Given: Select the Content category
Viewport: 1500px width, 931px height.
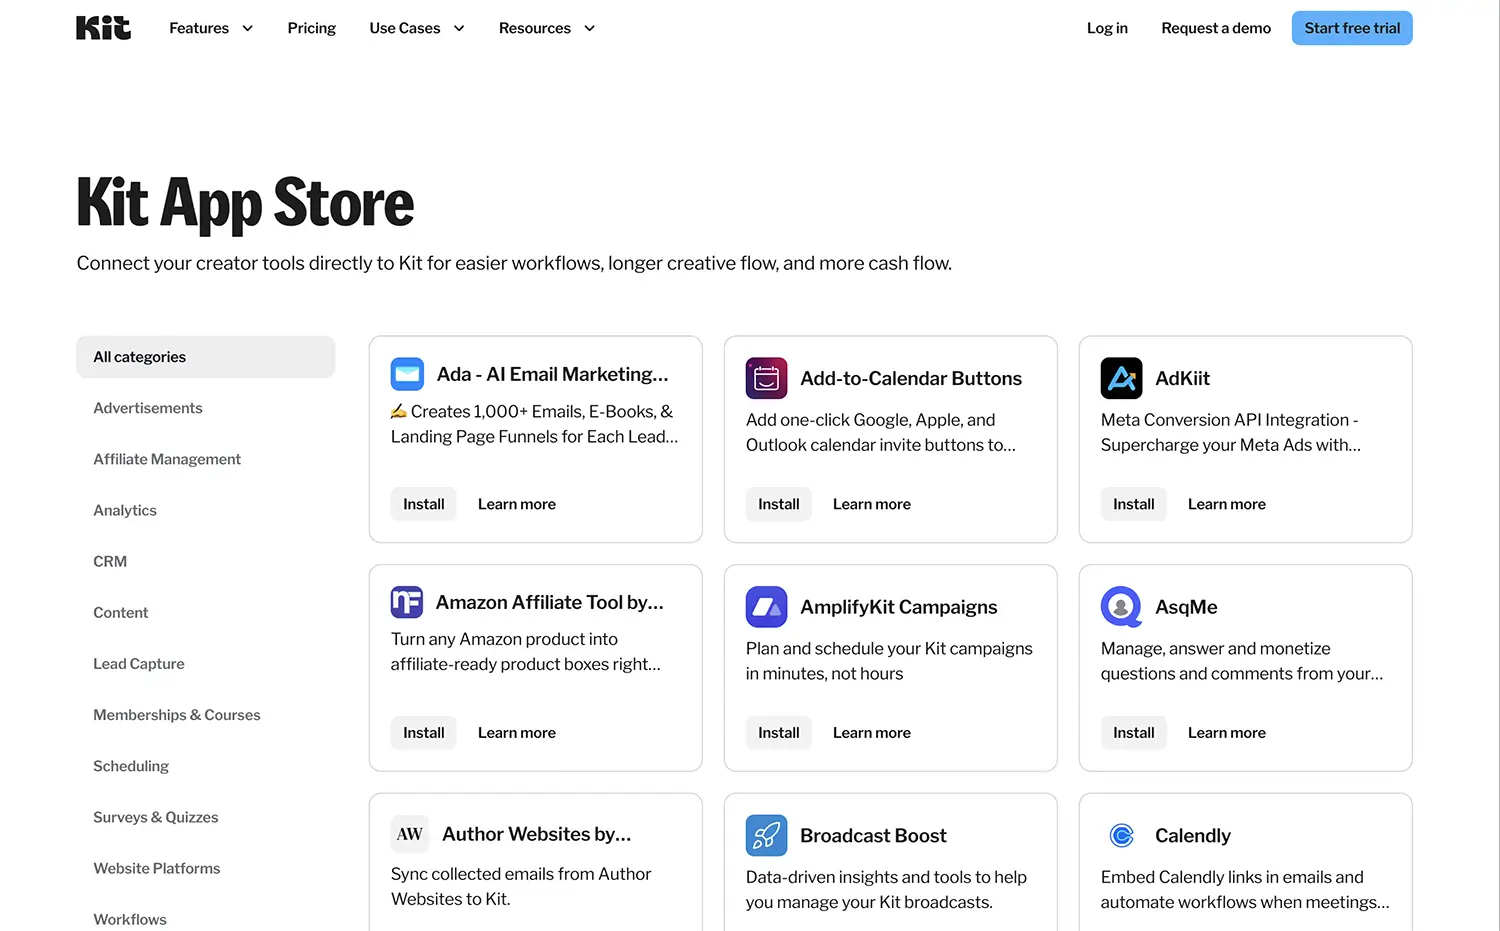Looking at the screenshot, I should coord(121,612).
